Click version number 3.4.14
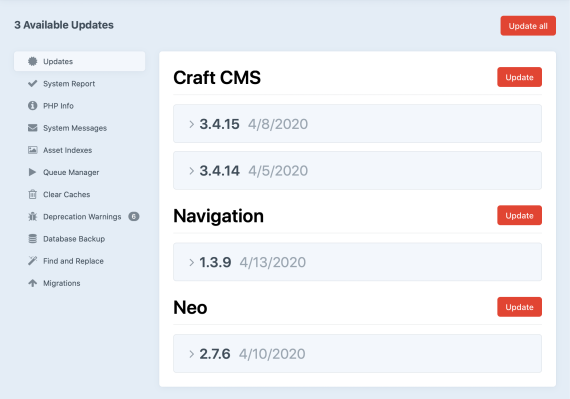The height and width of the screenshot is (399, 570). [x=220, y=171]
